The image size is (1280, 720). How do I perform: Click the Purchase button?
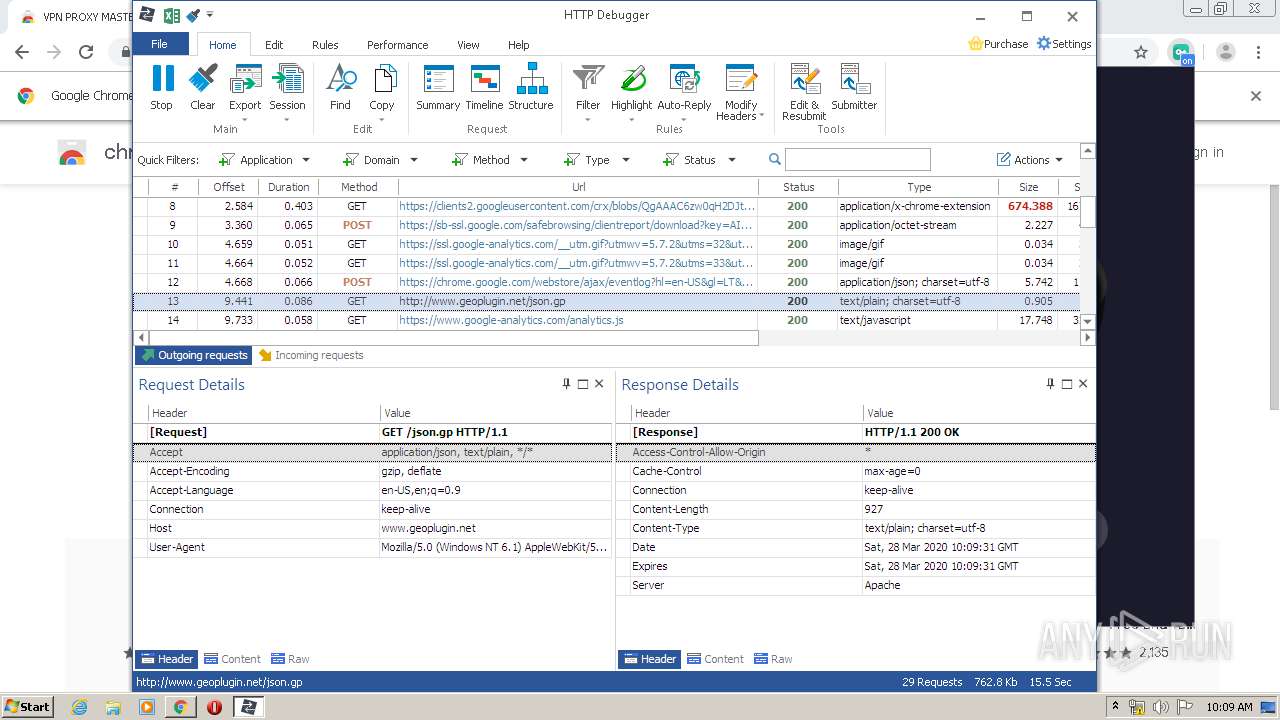click(998, 44)
